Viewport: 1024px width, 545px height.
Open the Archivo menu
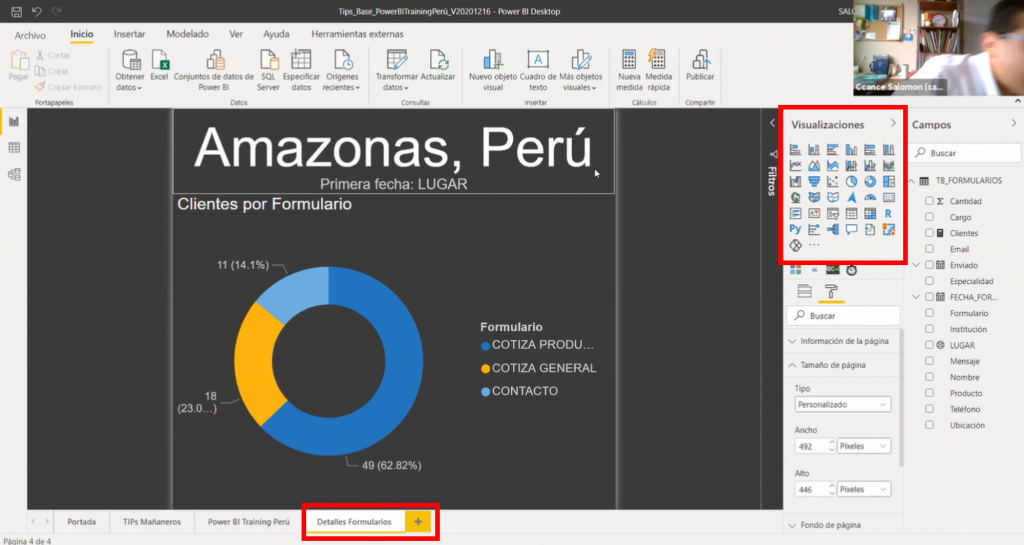(x=30, y=35)
